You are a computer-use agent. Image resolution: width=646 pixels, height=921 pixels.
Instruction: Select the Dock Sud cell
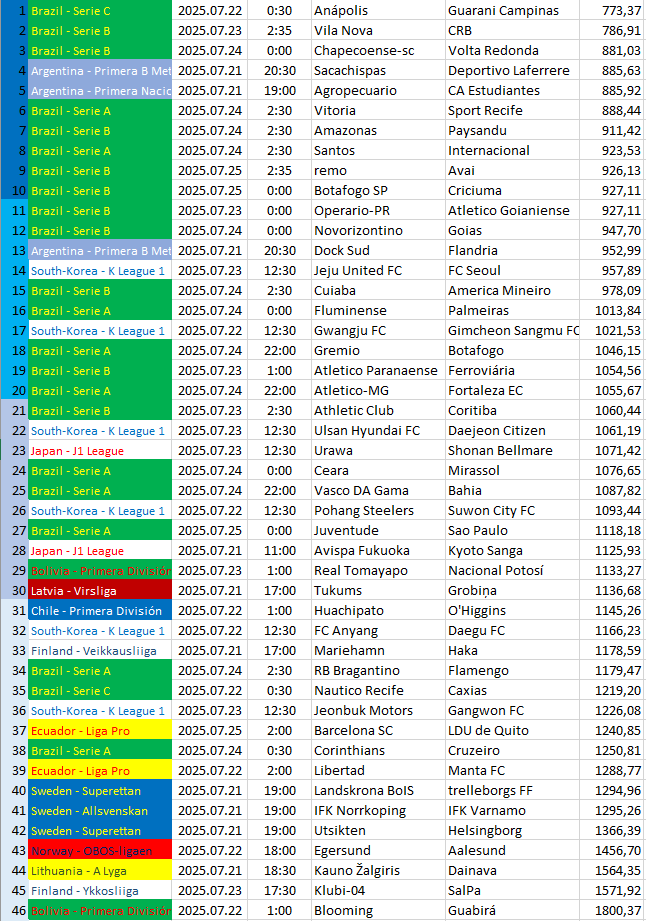tap(378, 250)
